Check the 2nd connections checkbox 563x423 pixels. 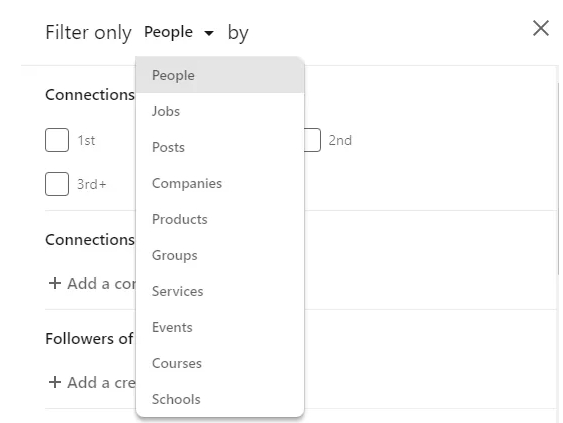[312, 140]
